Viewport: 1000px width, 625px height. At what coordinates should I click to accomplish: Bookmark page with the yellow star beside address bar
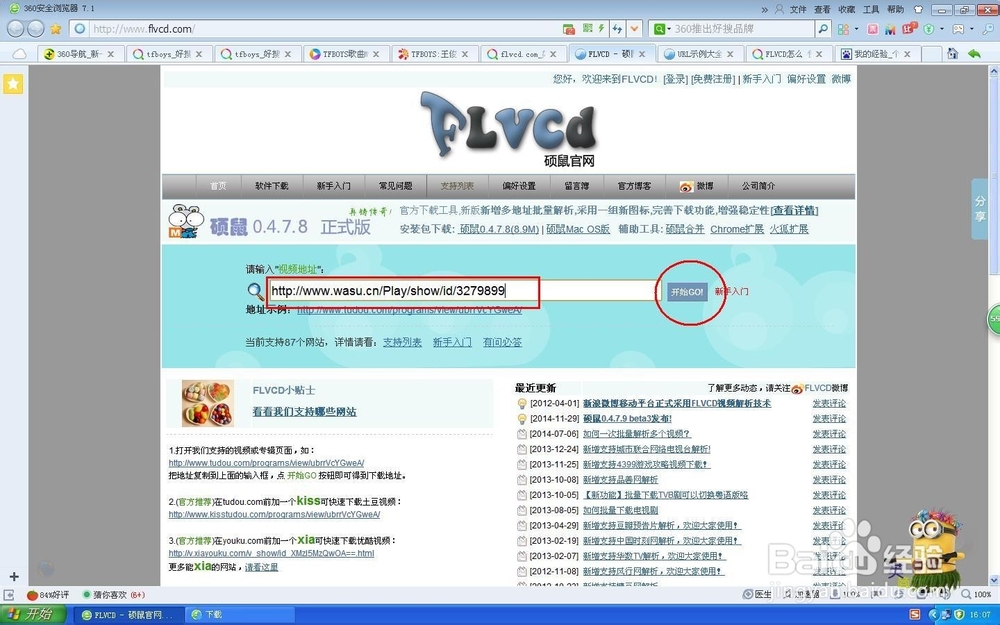tap(56, 29)
